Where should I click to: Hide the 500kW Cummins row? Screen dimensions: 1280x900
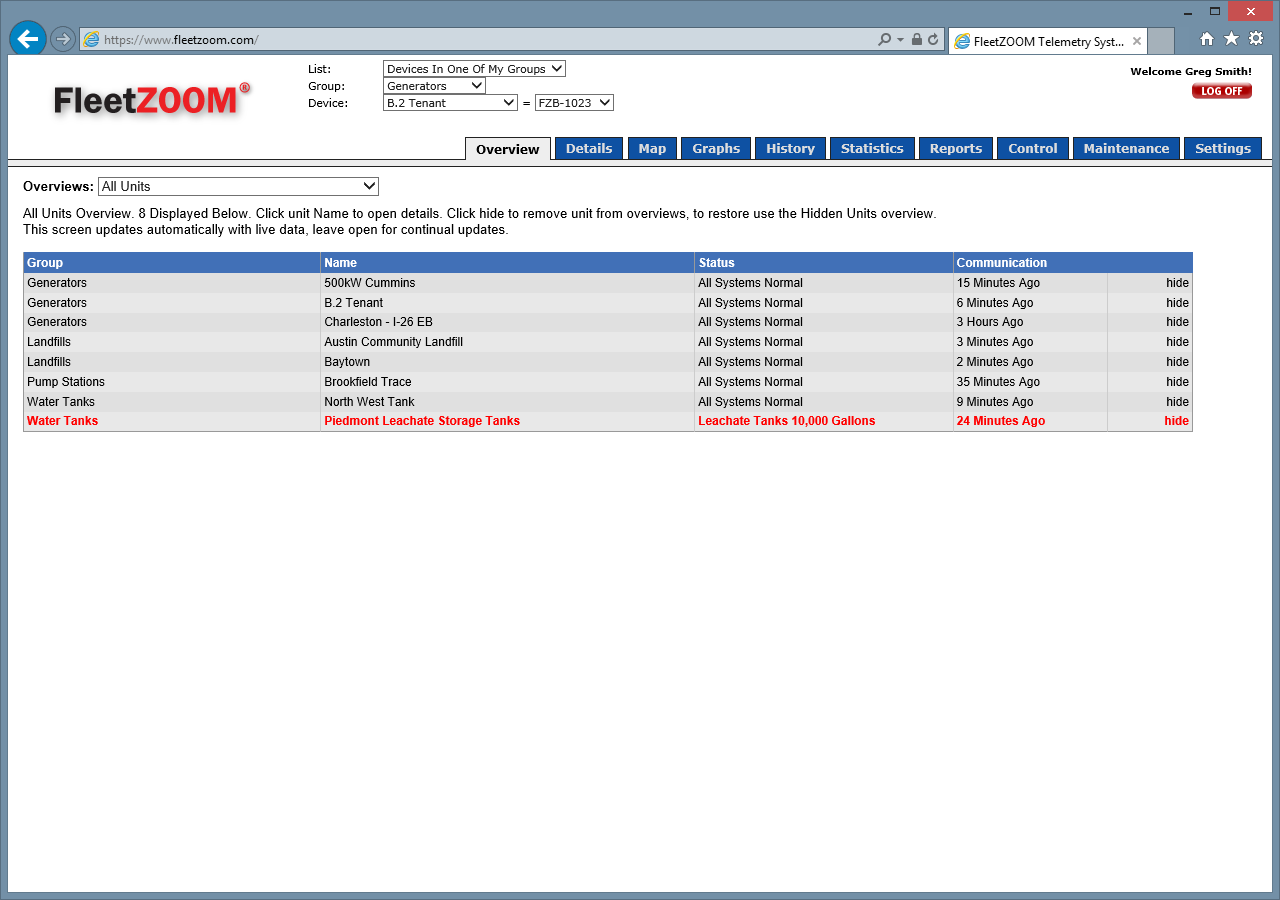pyautogui.click(x=1177, y=283)
